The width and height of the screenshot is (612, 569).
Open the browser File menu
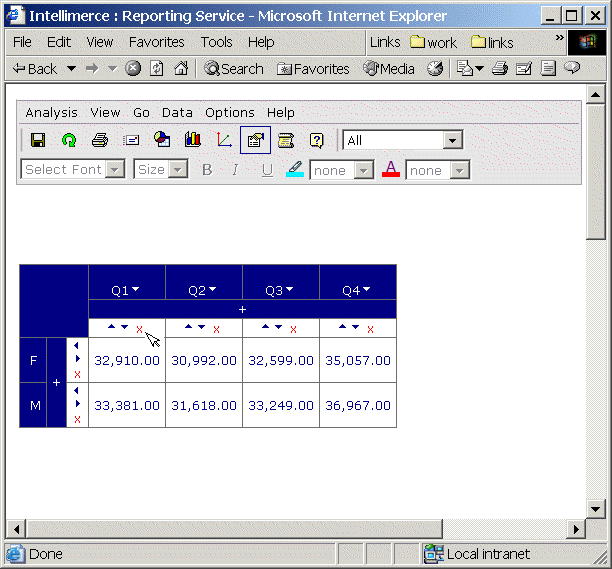point(22,42)
